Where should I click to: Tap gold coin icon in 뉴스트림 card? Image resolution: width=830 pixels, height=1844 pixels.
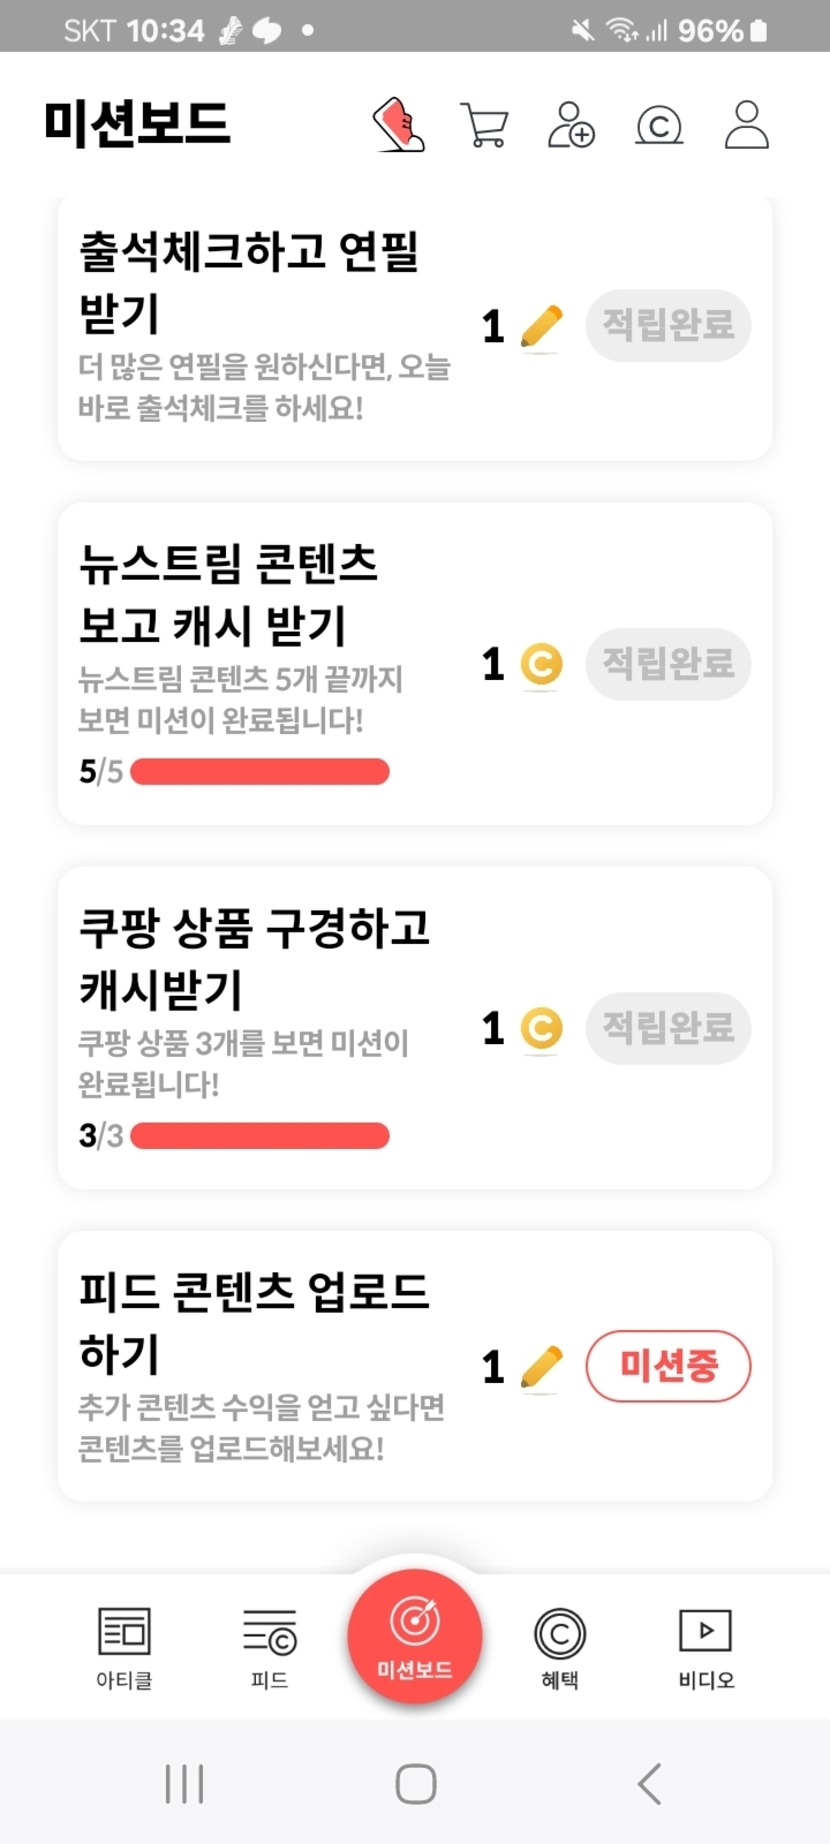[x=541, y=665]
